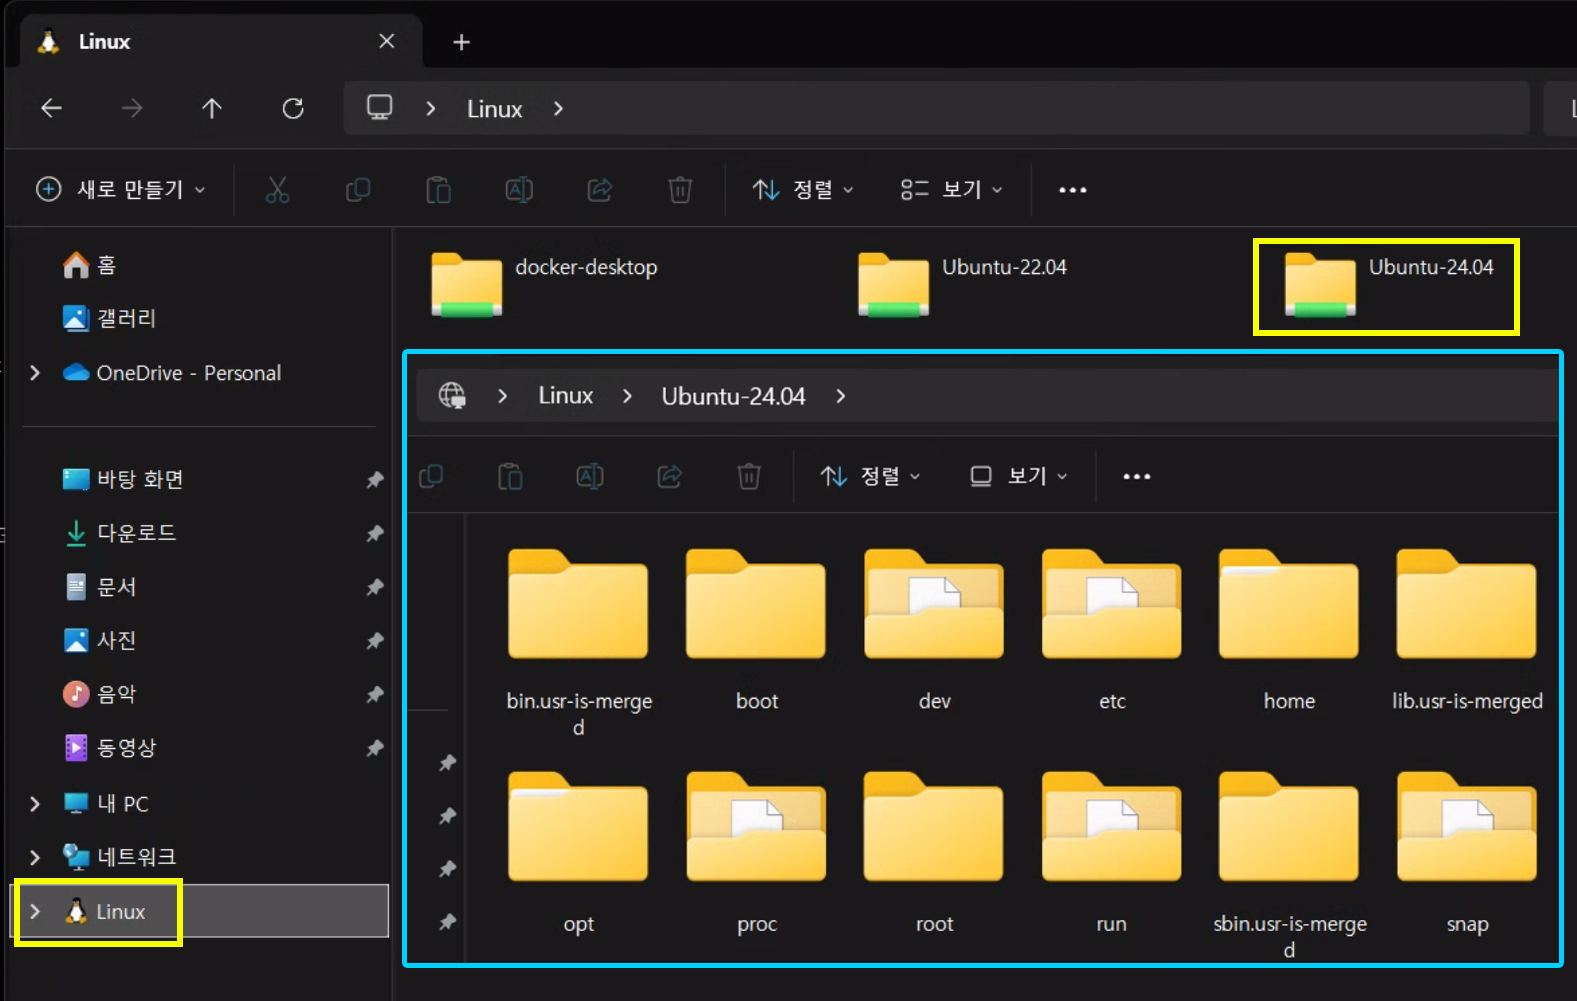
Task: Select the opt folder
Action: (x=578, y=853)
